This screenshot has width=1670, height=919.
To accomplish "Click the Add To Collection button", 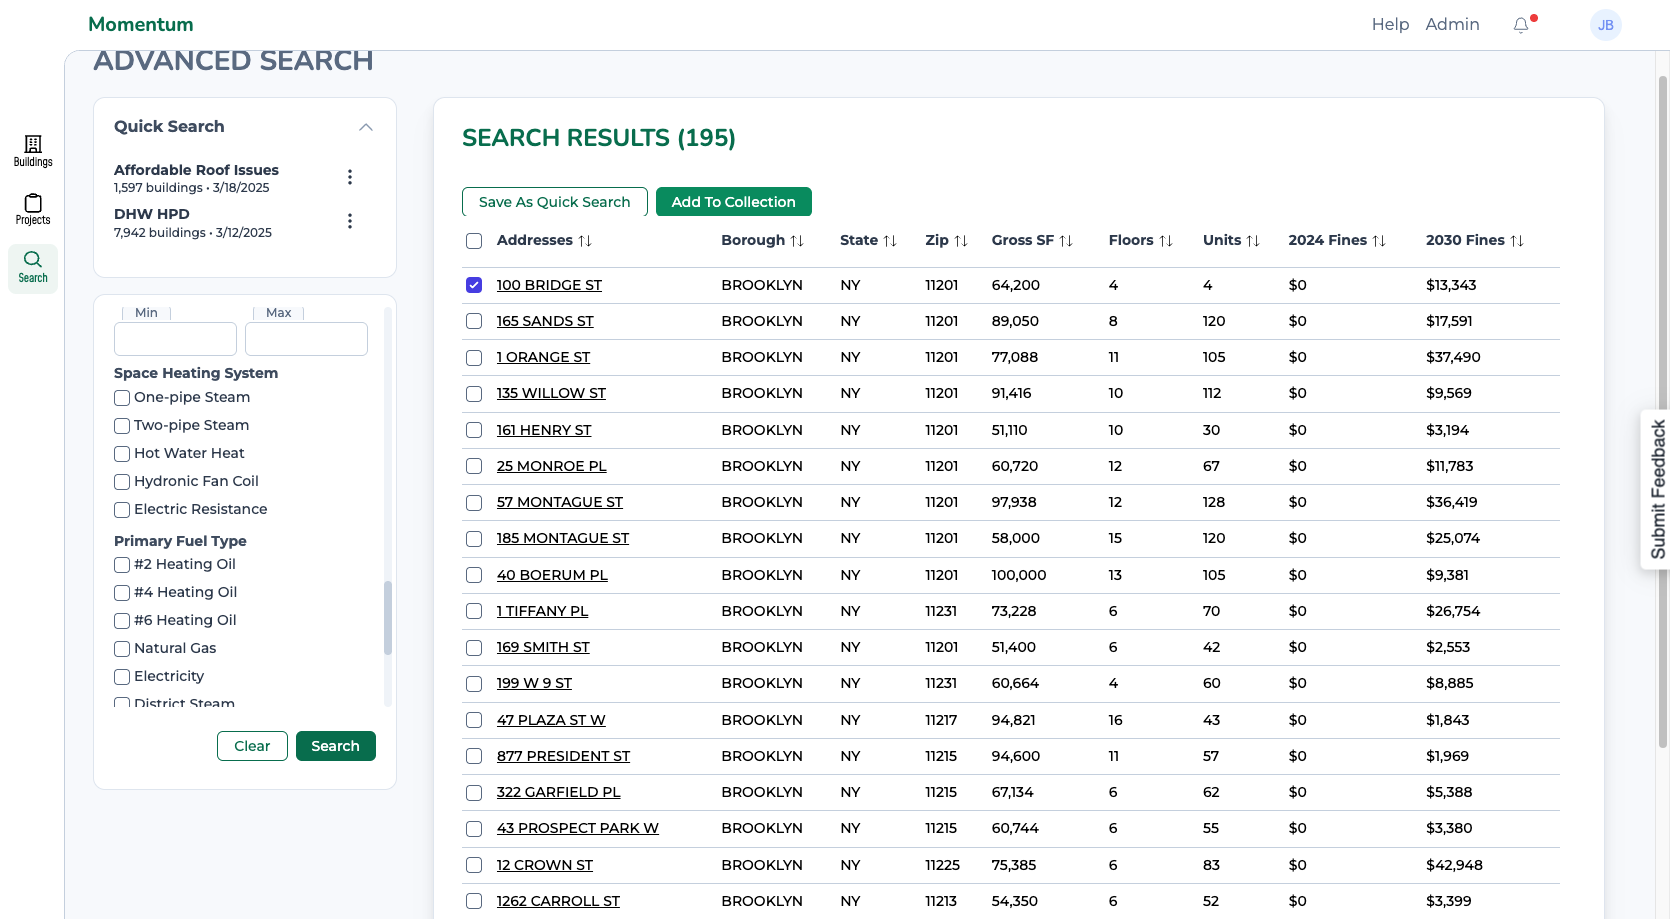I will (734, 202).
